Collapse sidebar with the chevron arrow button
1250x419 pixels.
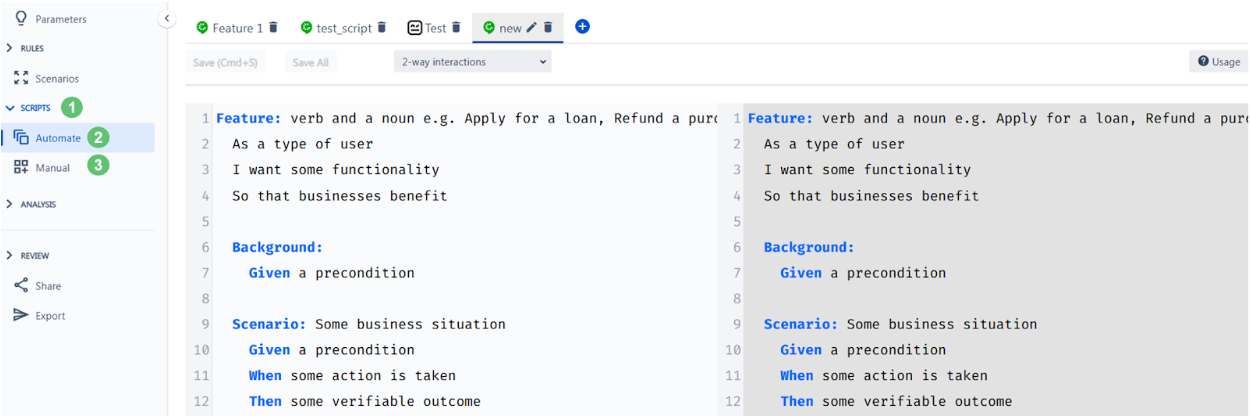click(167, 19)
